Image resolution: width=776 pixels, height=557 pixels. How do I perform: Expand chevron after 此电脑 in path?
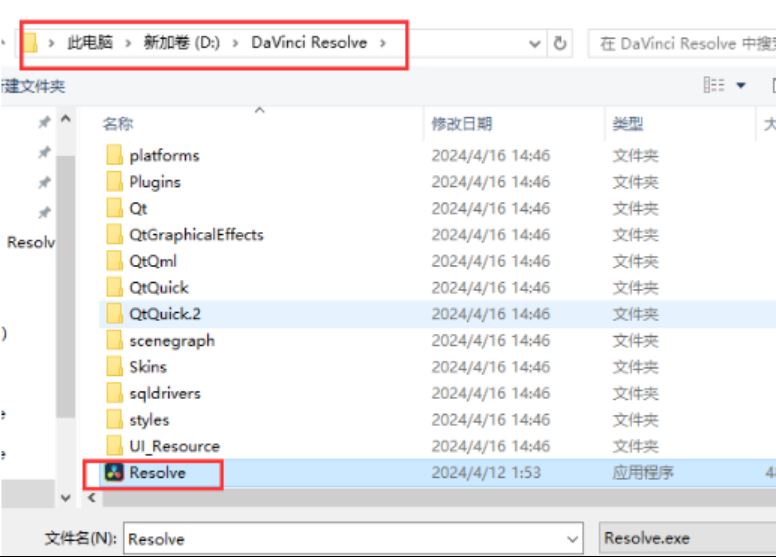128,44
